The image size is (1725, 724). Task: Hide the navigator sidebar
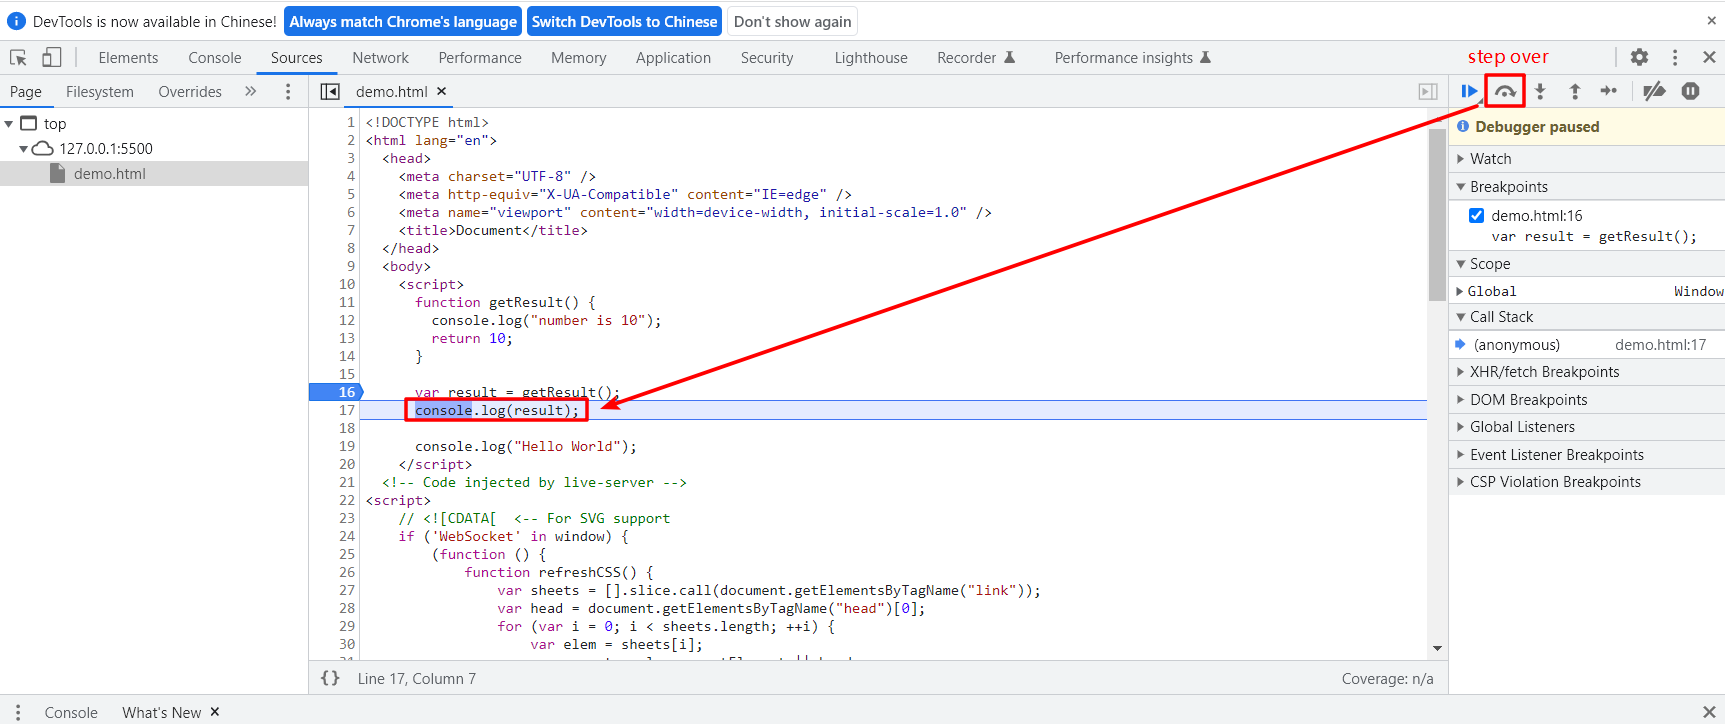click(x=329, y=91)
